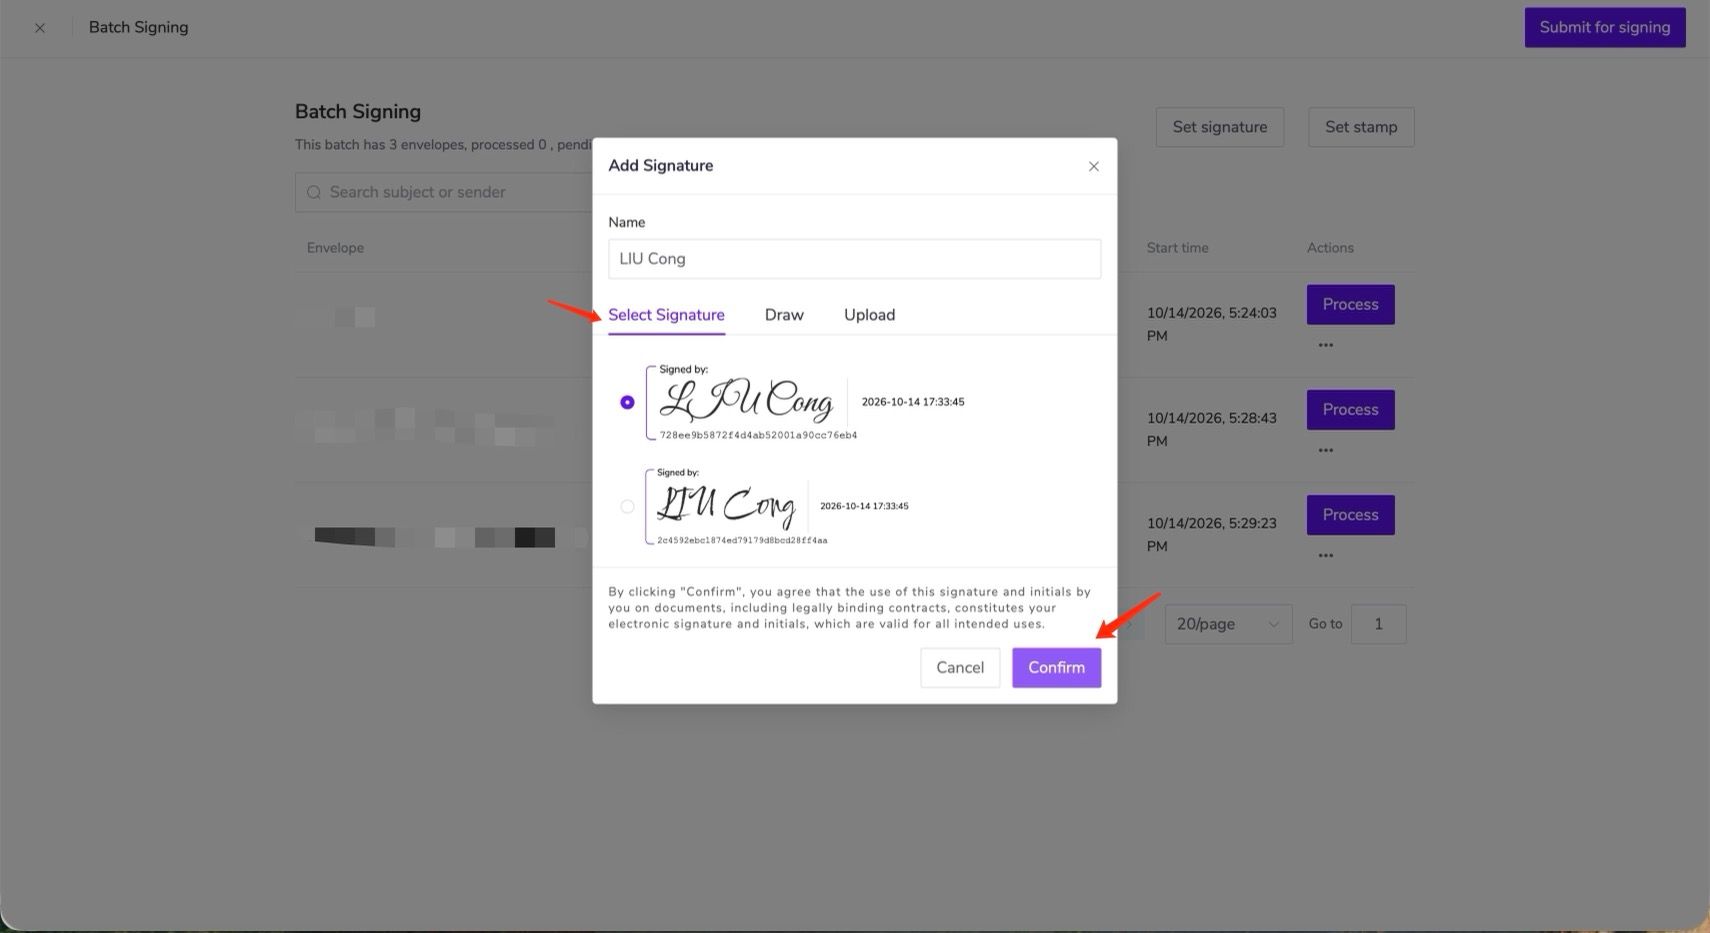
Task: Switch to the Draw tab
Action: [x=784, y=315]
